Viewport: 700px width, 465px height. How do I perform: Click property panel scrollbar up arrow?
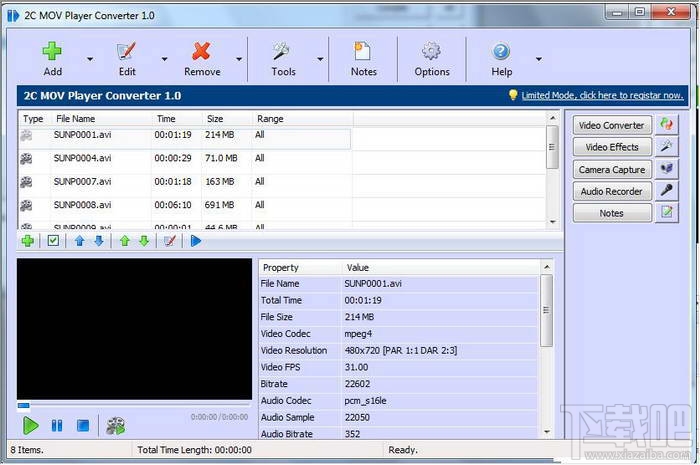click(546, 267)
